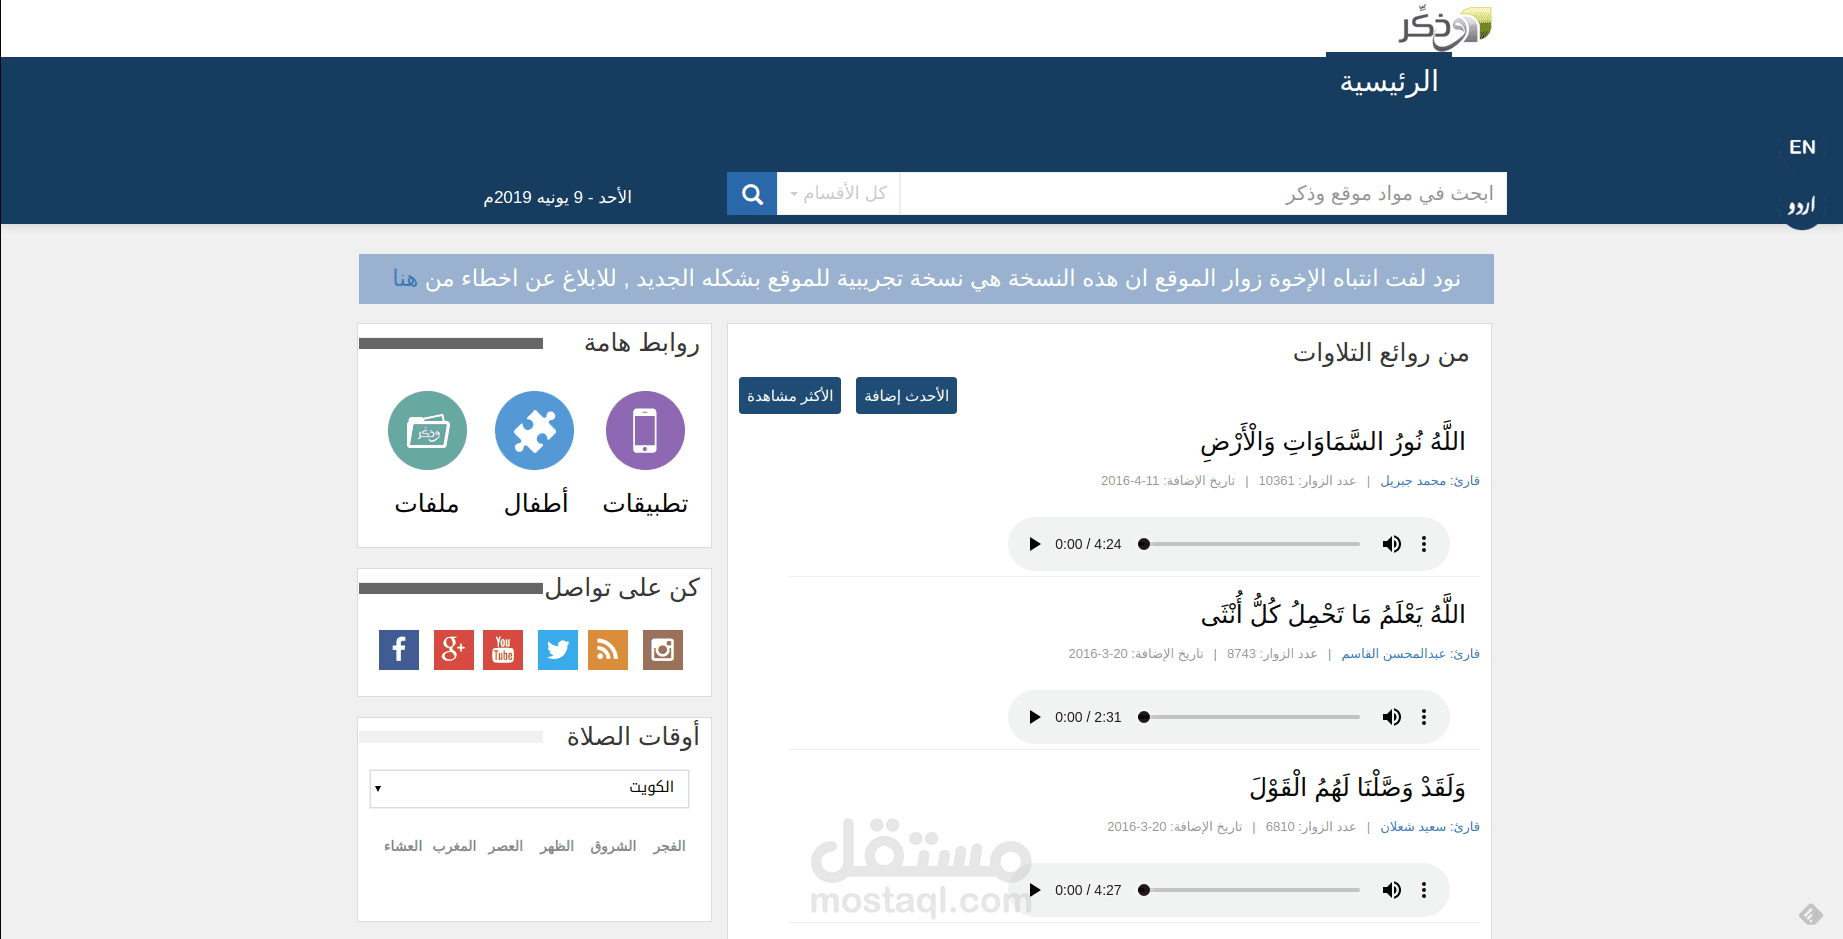Open the الكويت prayer city dropdown
The image size is (1843, 939).
point(529,788)
